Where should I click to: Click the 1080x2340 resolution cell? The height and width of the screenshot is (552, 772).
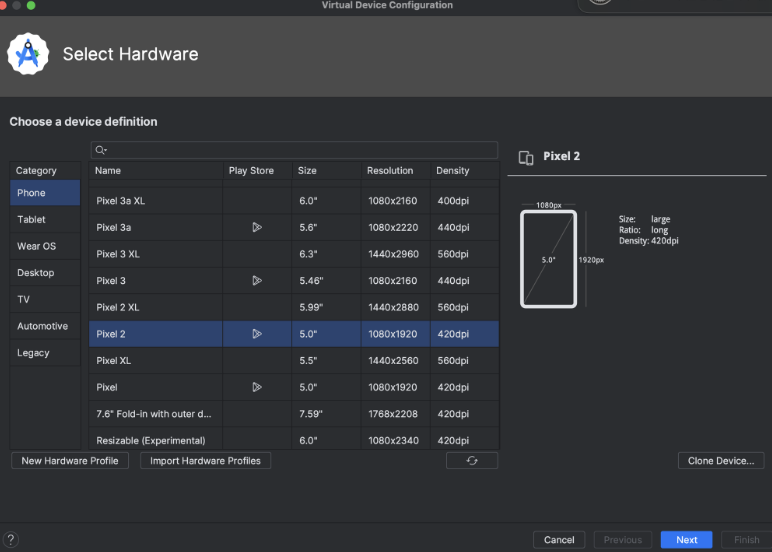pos(396,439)
